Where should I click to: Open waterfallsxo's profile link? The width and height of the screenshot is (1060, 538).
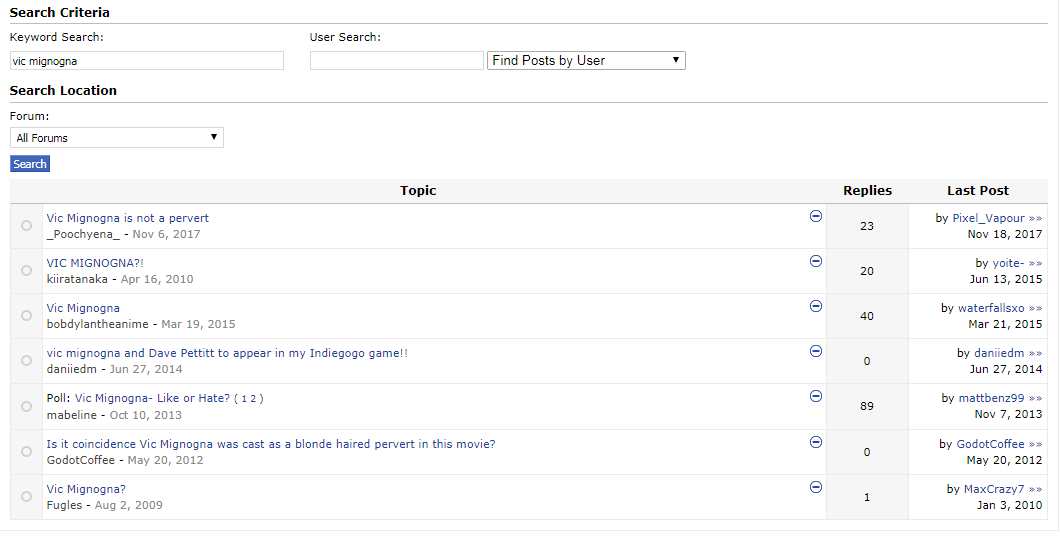[x=991, y=308]
